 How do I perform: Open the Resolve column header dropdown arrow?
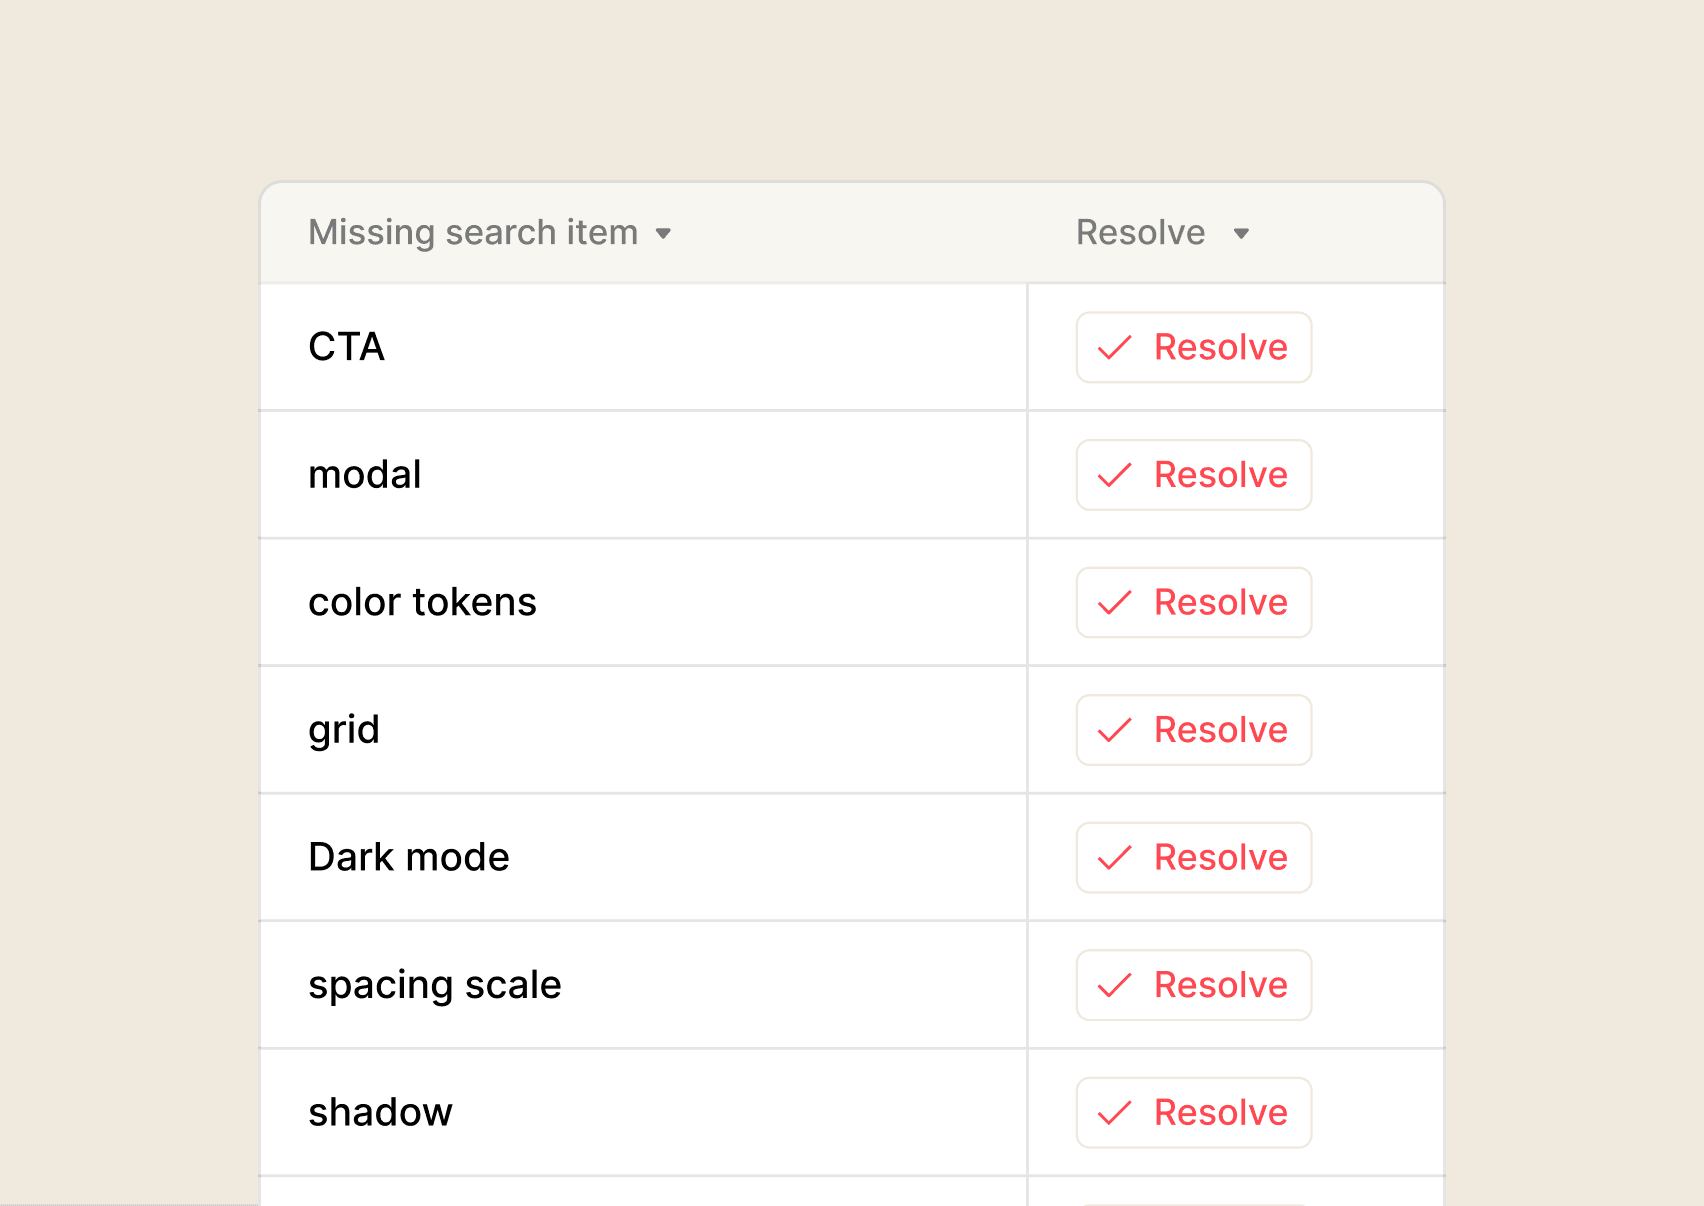(x=1241, y=234)
